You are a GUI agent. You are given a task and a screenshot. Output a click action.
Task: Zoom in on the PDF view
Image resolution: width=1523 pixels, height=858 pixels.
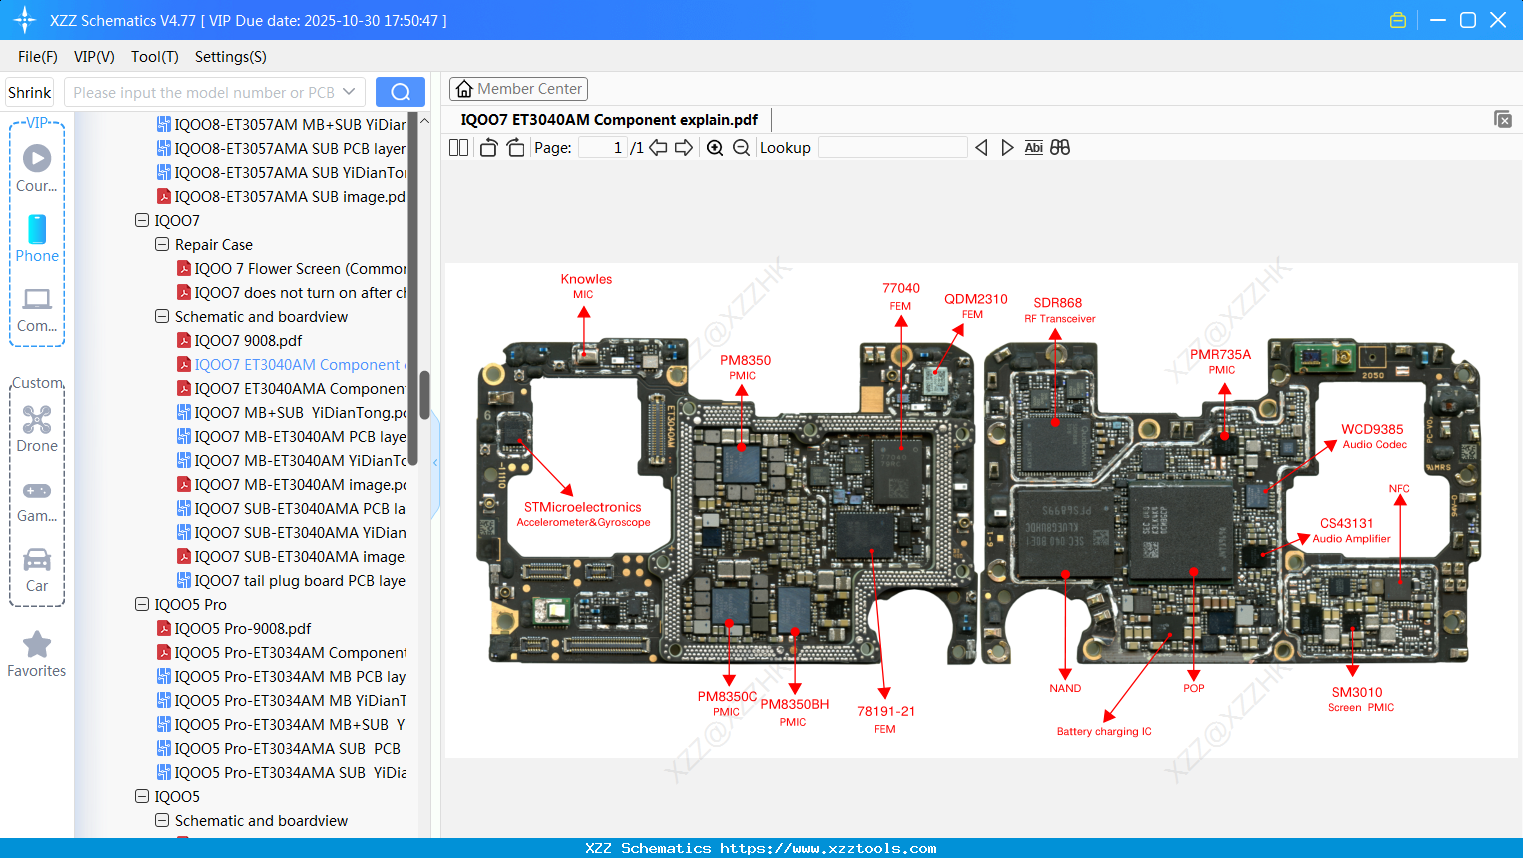pos(715,147)
